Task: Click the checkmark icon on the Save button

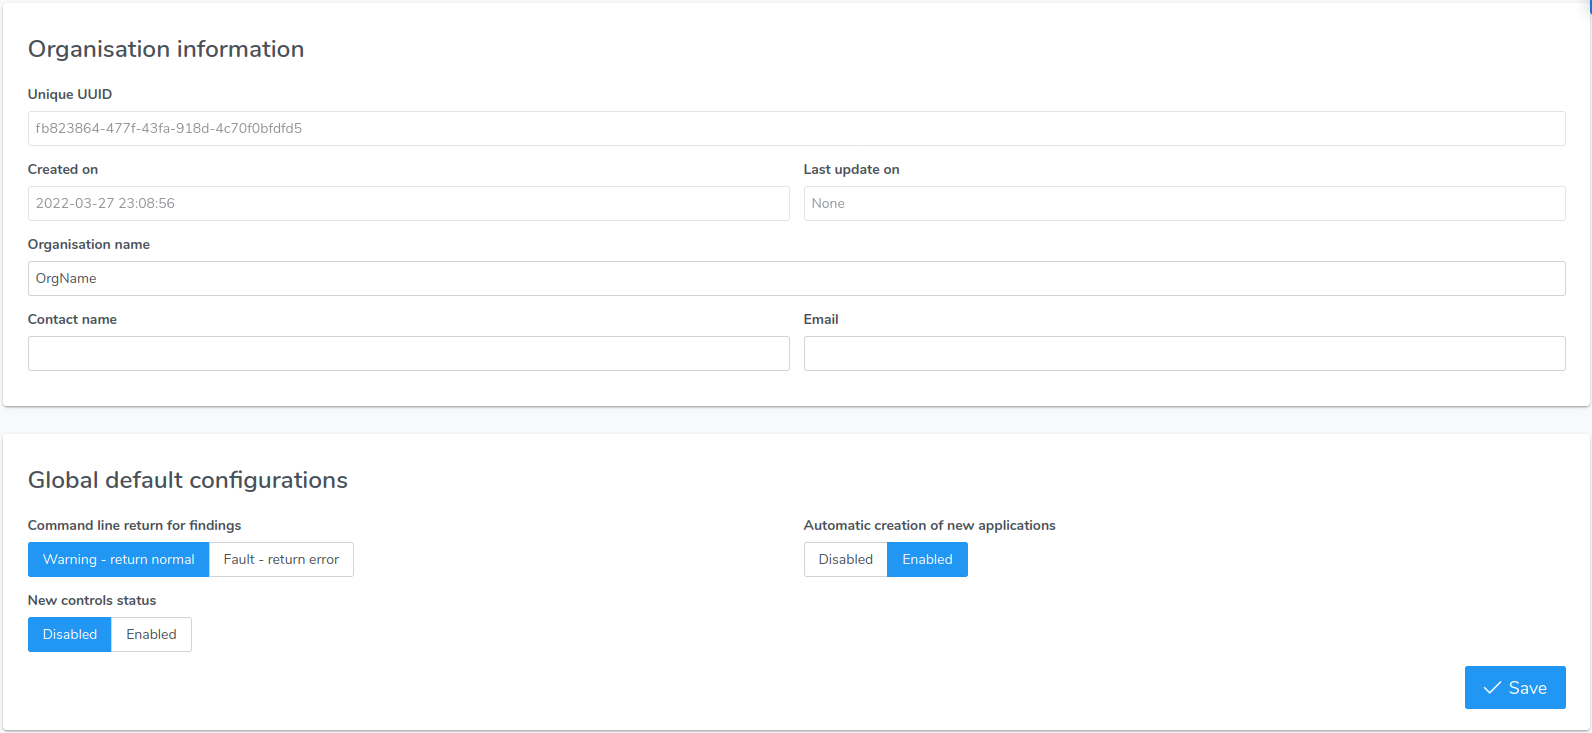Action: coord(1492,688)
